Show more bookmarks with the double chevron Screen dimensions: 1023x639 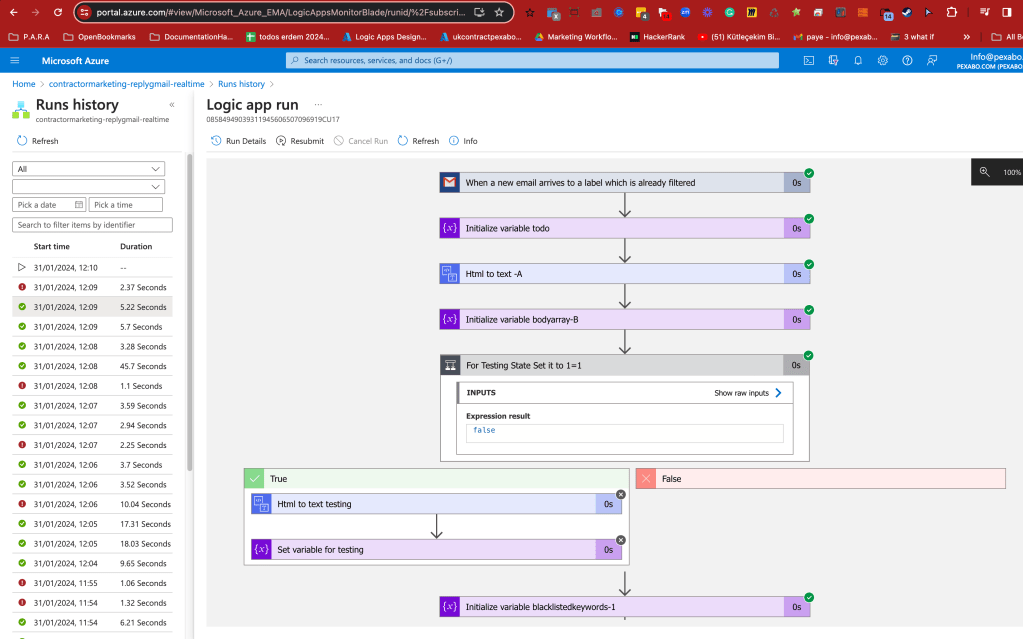click(966, 37)
